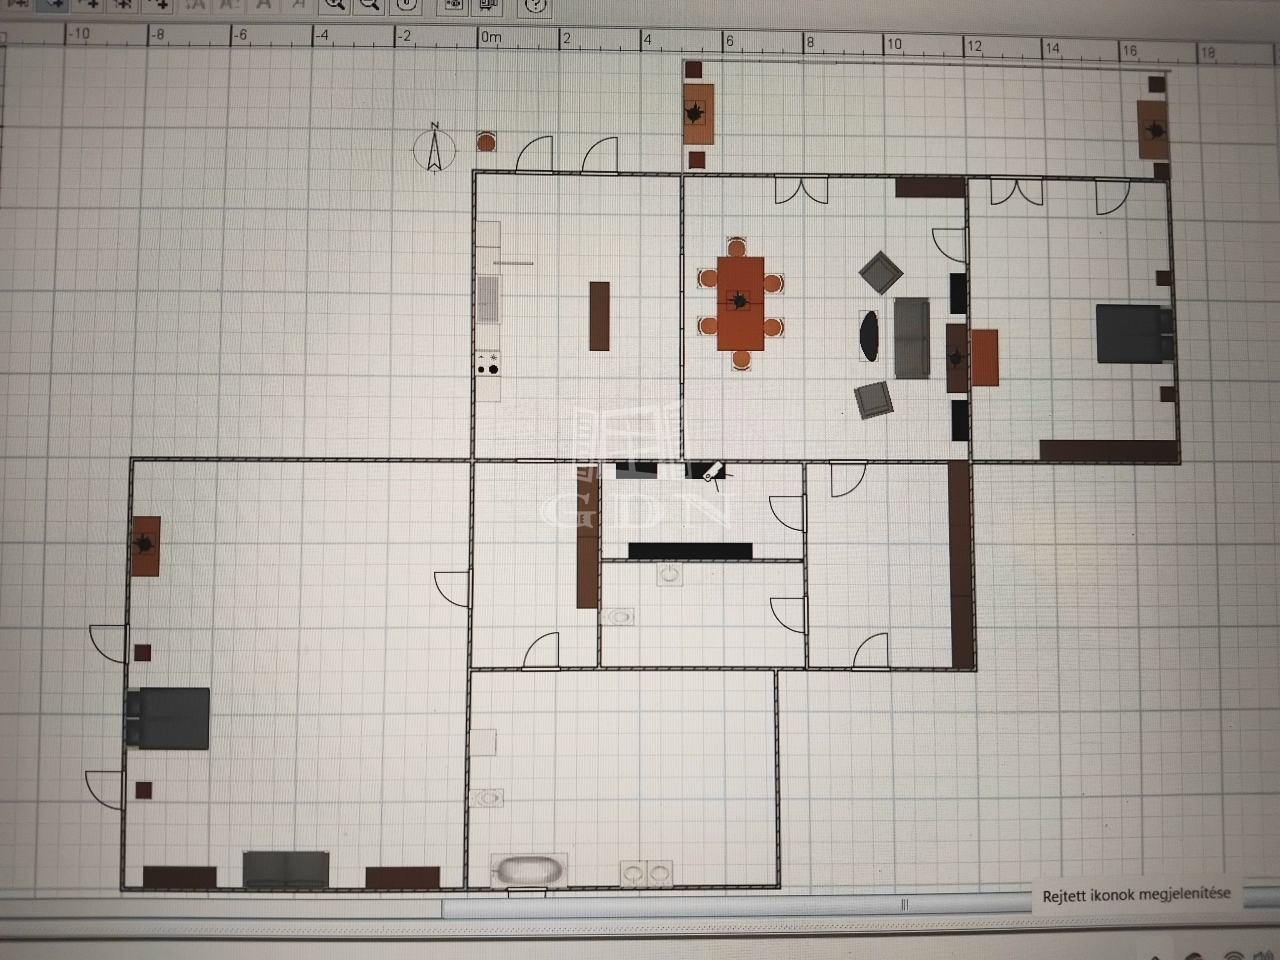The width and height of the screenshot is (1280, 960).
Task: Select the double door in right bedroom
Action: click(x=1017, y=192)
